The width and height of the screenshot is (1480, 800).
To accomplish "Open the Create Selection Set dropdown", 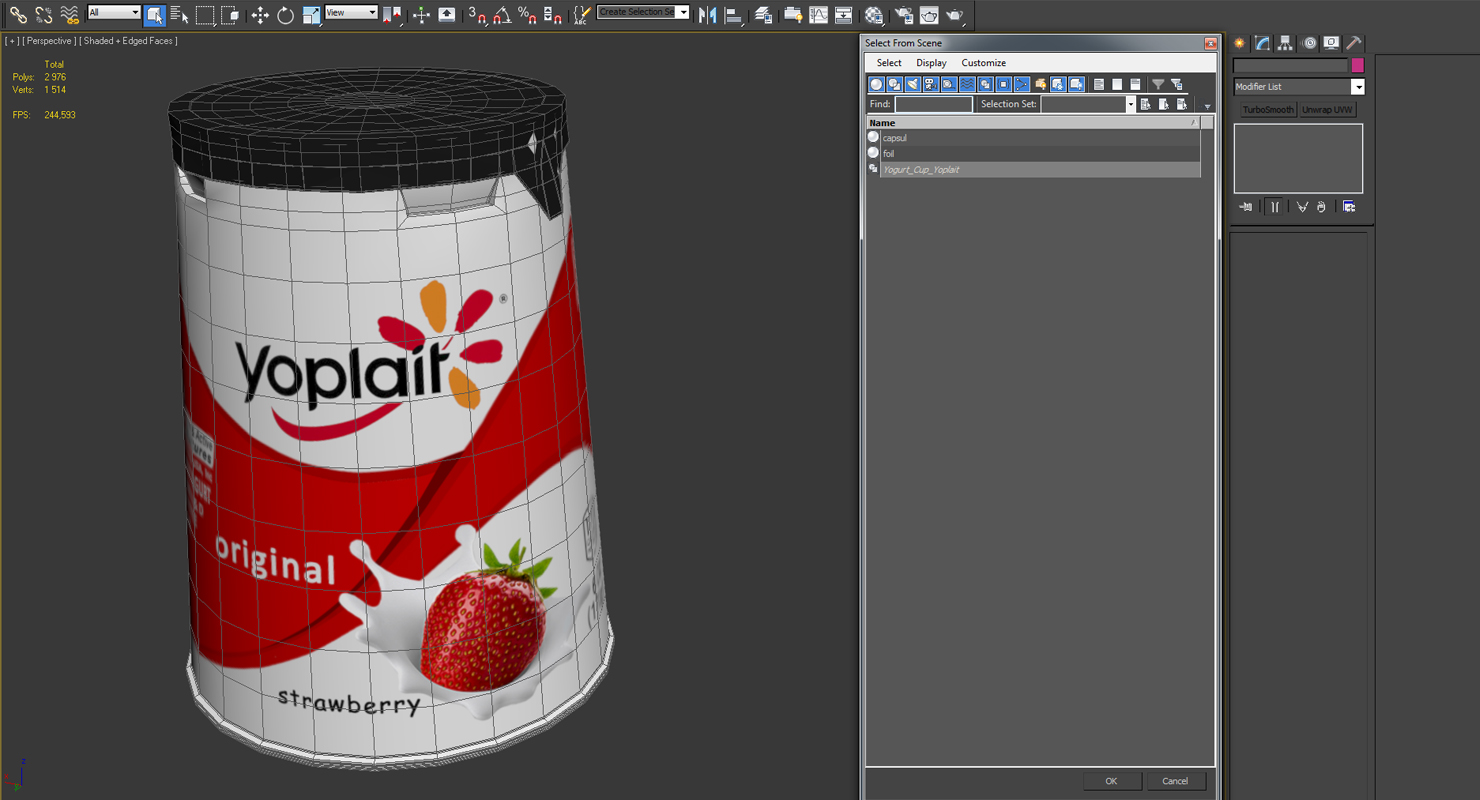I will click(x=643, y=13).
